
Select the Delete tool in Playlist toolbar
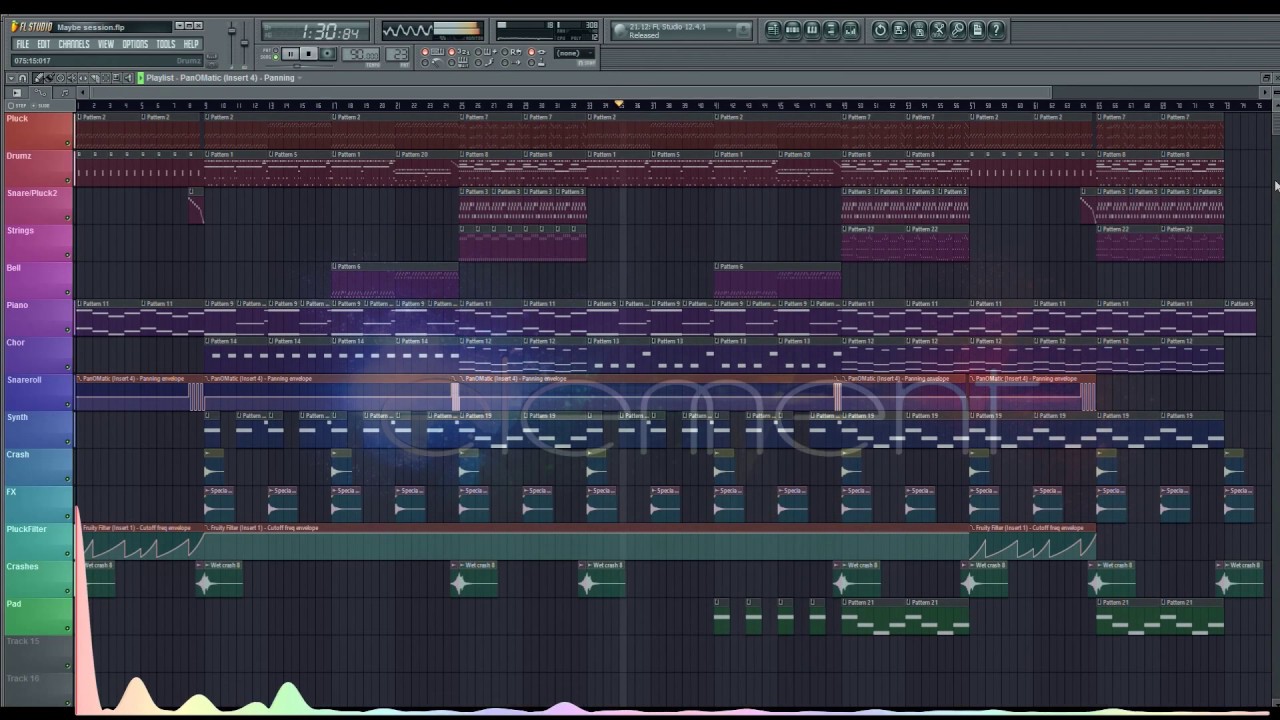tap(60, 78)
